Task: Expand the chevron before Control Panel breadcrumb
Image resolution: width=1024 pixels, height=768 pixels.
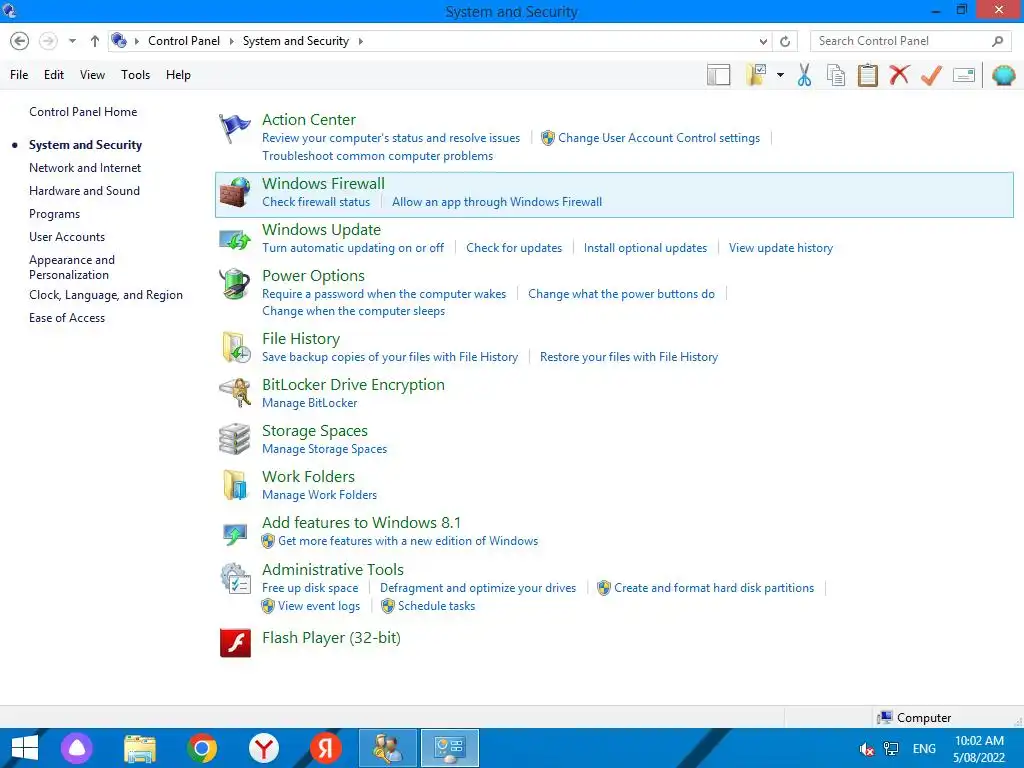Action: 137,41
